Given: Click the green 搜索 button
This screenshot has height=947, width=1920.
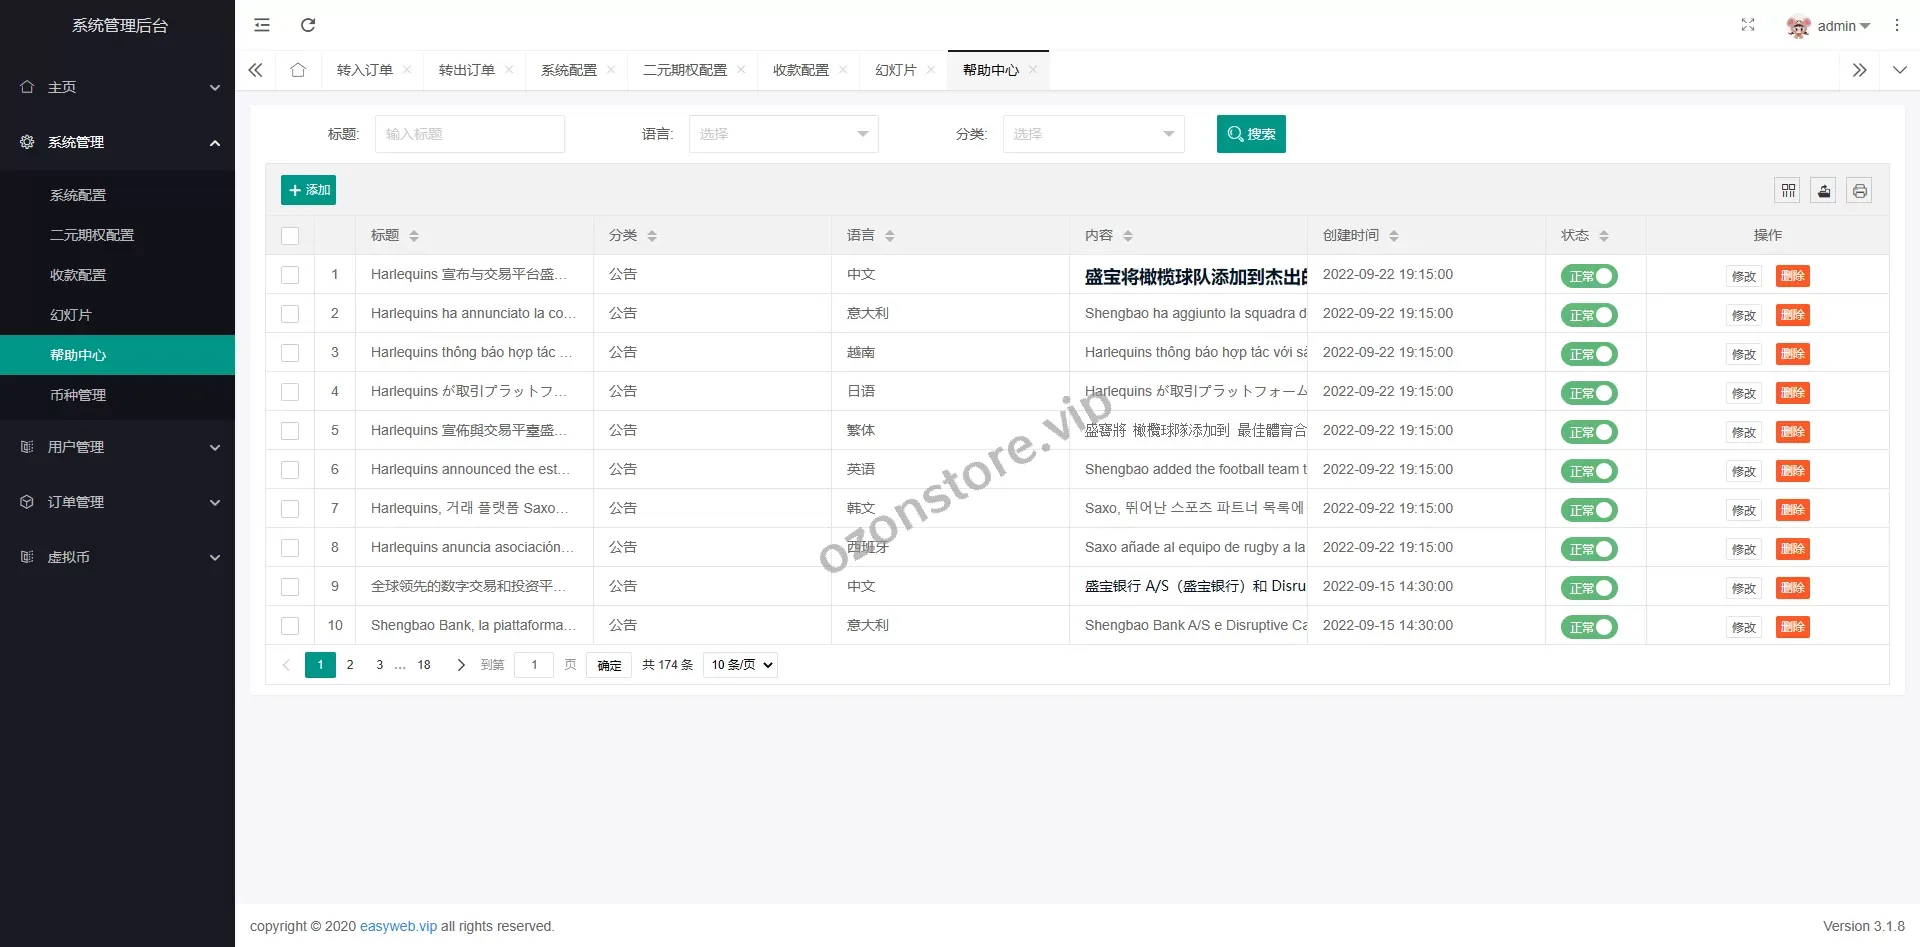Looking at the screenshot, I should coord(1250,134).
